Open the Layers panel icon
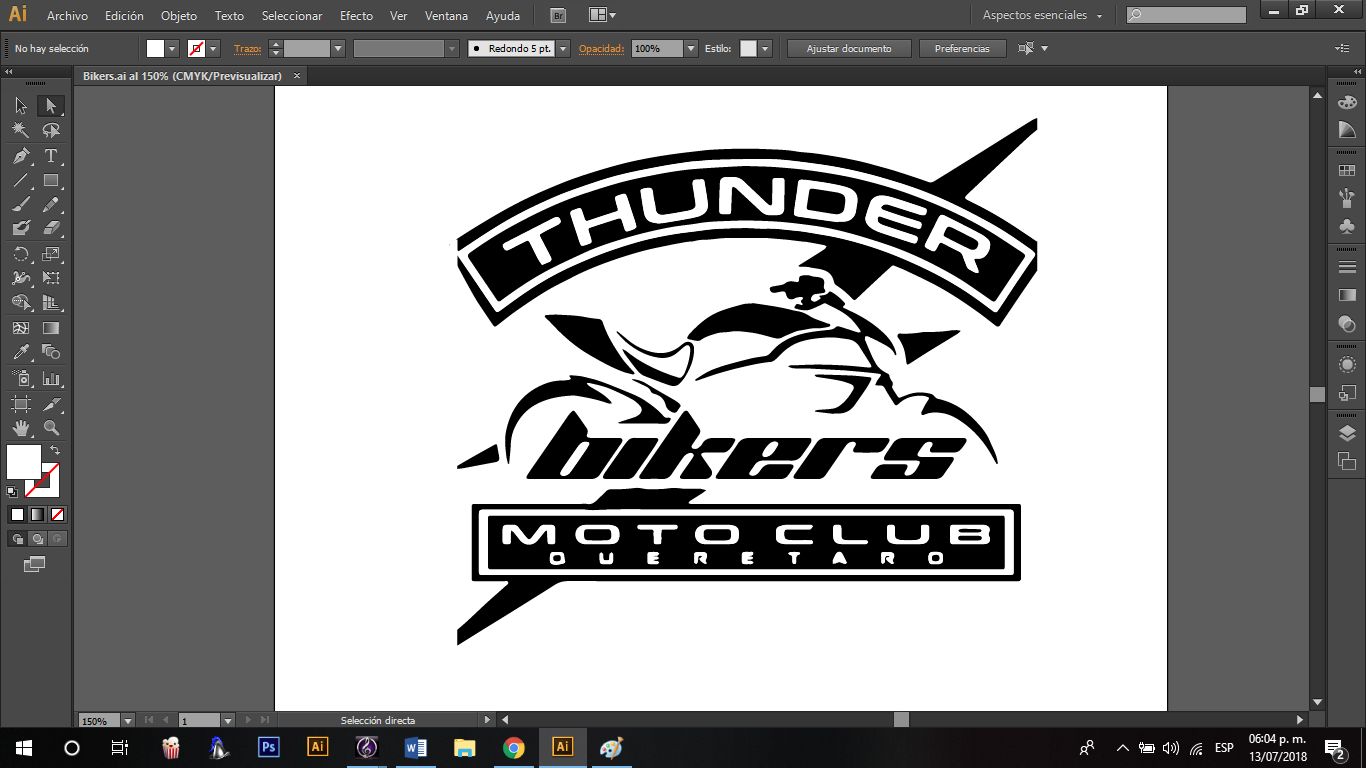The width and height of the screenshot is (1366, 768). pos(1347,433)
